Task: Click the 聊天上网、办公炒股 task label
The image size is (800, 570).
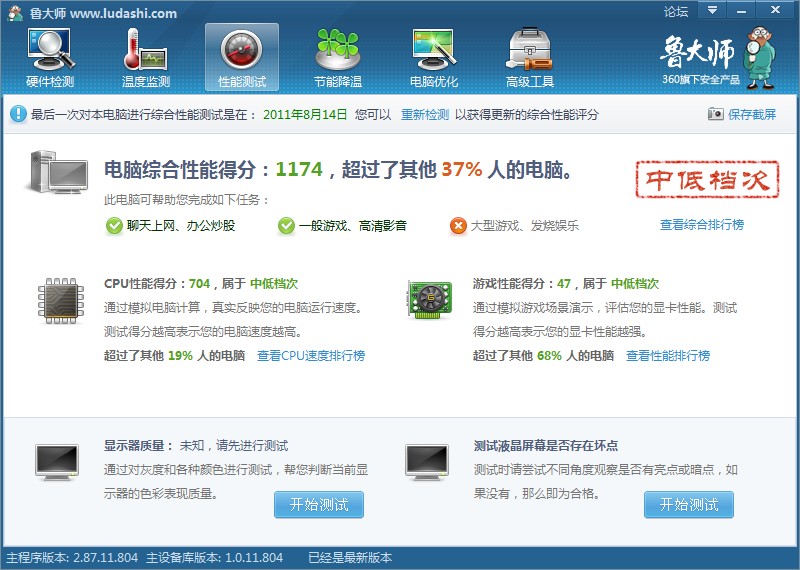Action: pos(181,225)
